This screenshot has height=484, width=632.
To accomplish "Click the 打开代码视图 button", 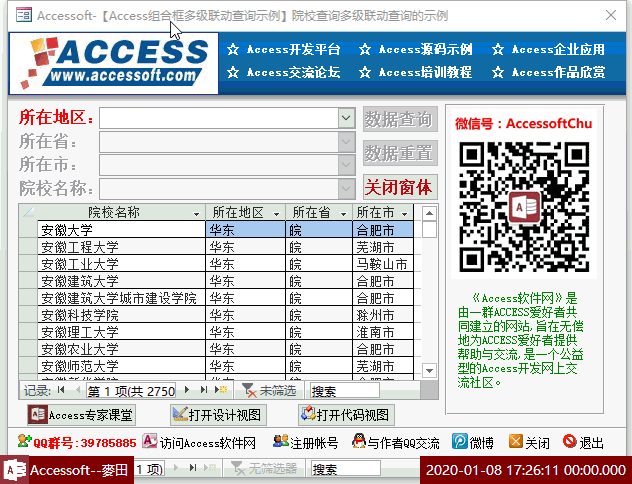I will click(x=346, y=415).
